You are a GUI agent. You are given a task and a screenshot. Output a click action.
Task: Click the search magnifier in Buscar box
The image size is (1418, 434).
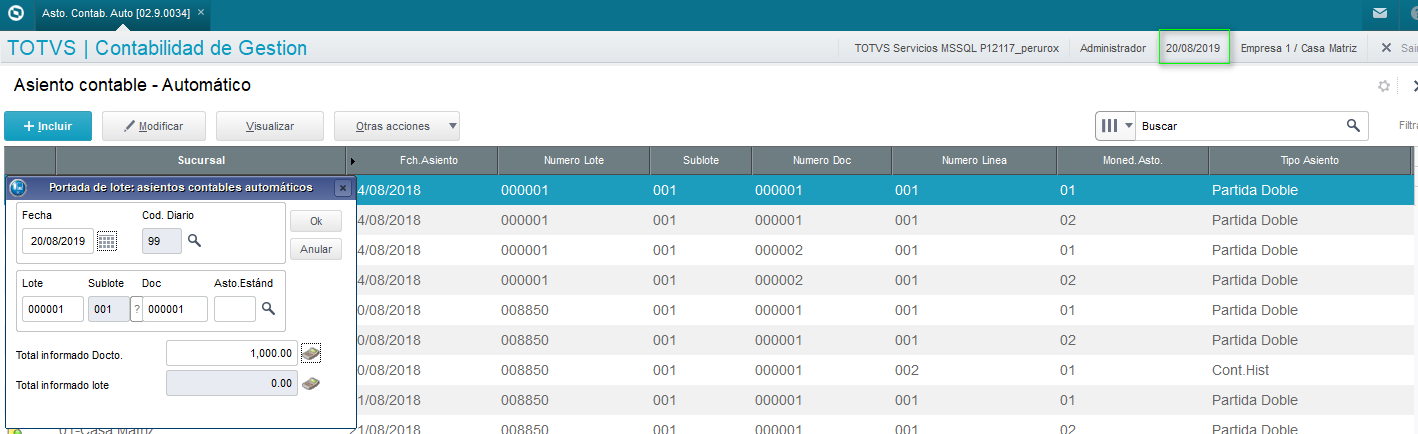click(1353, 126)
